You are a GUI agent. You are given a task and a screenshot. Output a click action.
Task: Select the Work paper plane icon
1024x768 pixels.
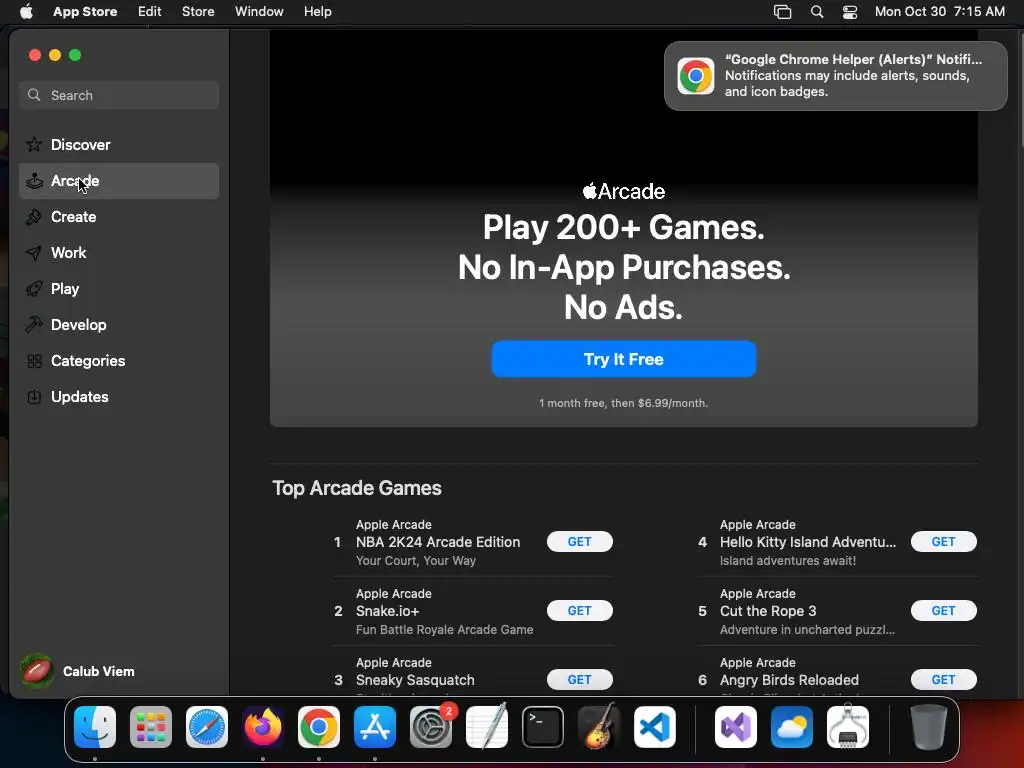pyautogui.click(x=34, y=253)
